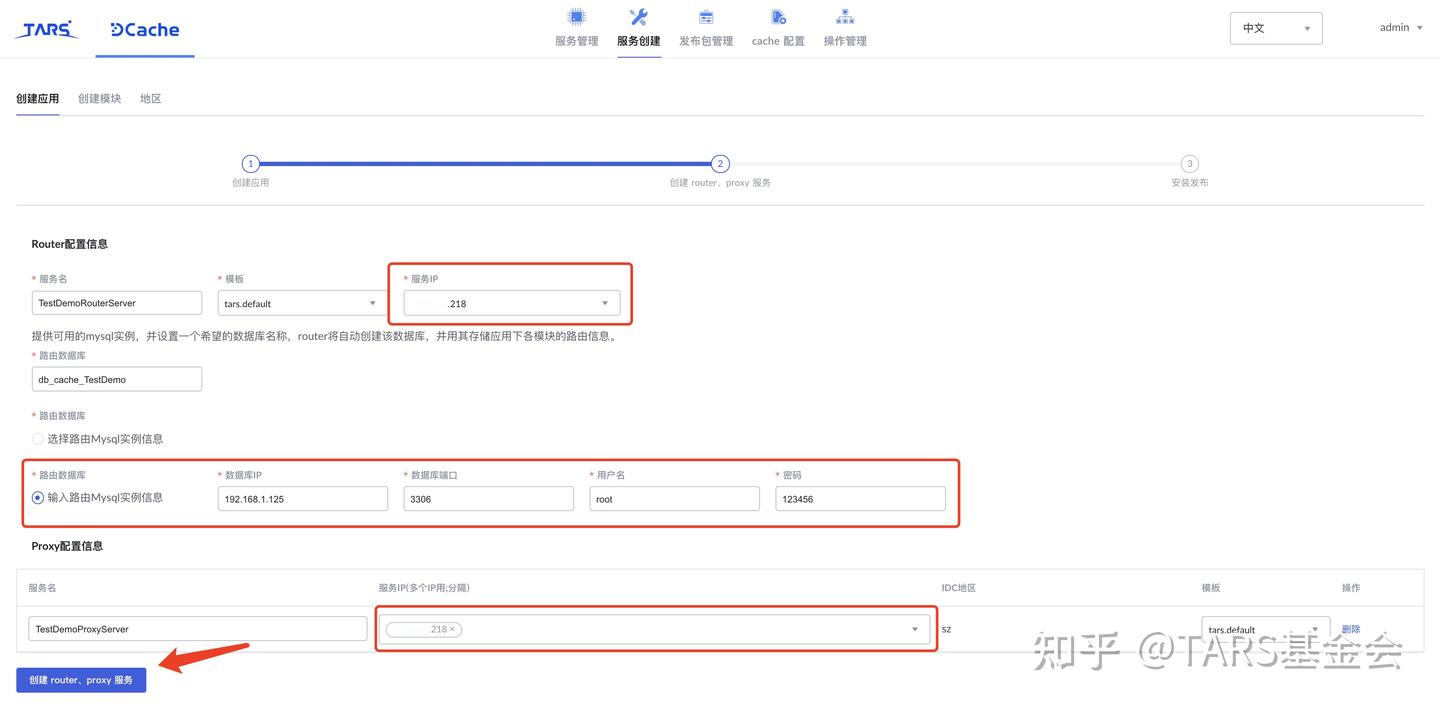Click the DCache logo link
The image size is (1440, 709).
pyautogui.click(x=144, y=29)
